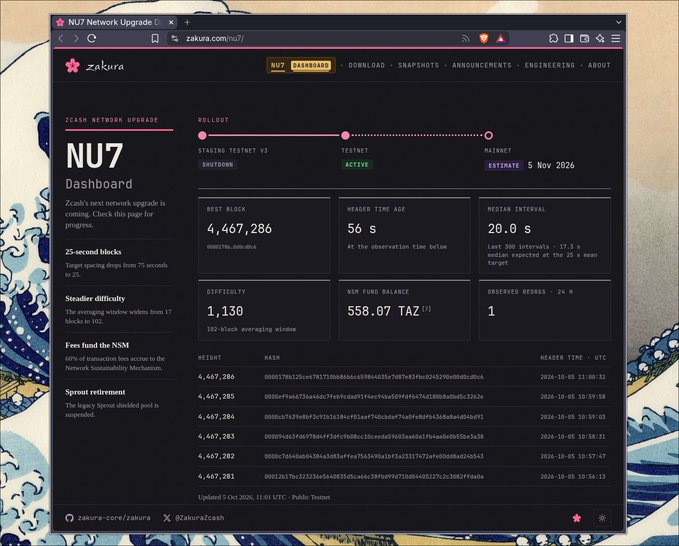
Task: Open the About page
Action: [599, 65]
